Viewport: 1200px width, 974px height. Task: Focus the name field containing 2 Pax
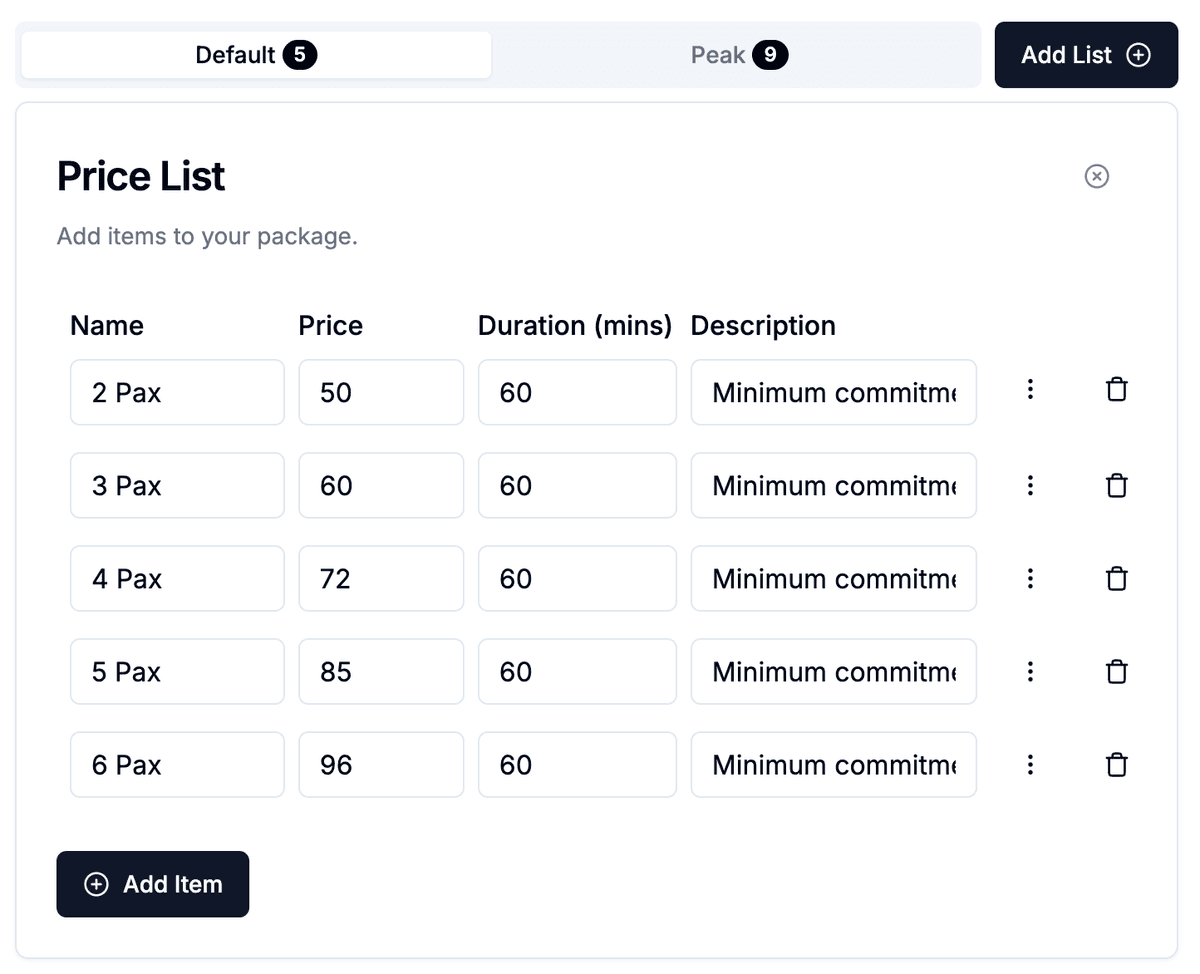177,393
